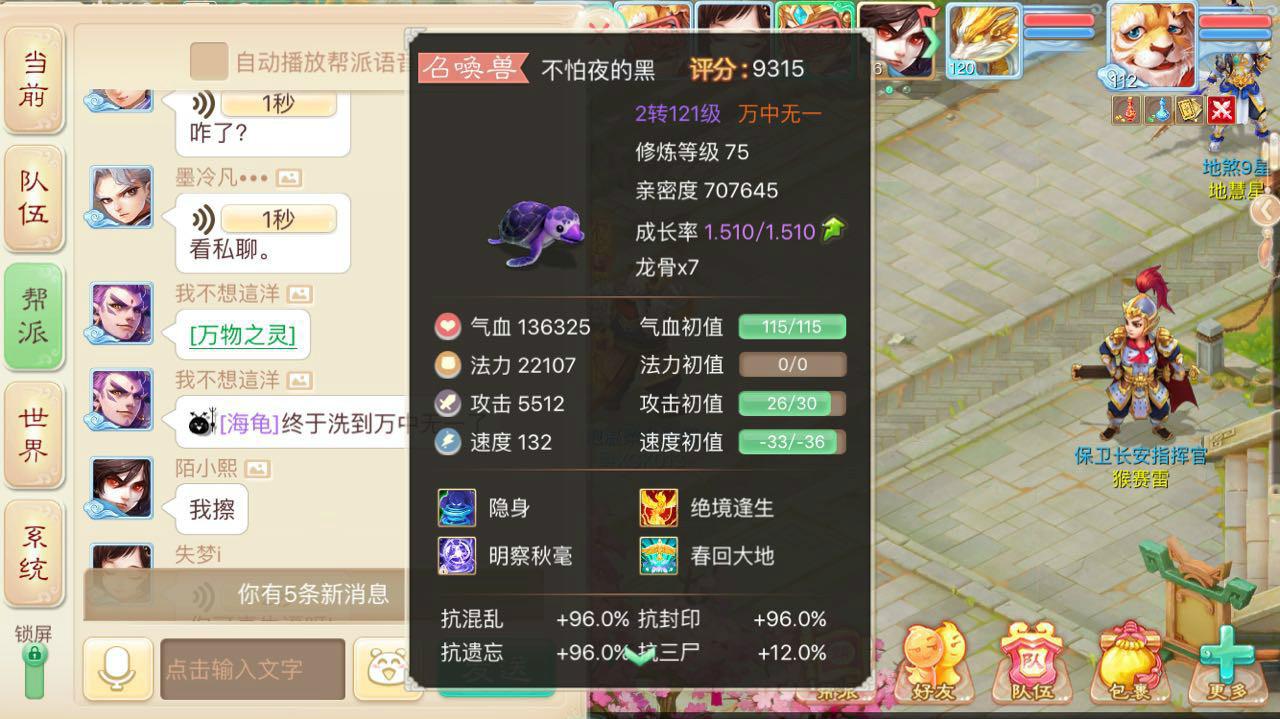Select the 明察秋毫 skill icon
Screen dimensions: 1280x719
click(x=457, y=556)
